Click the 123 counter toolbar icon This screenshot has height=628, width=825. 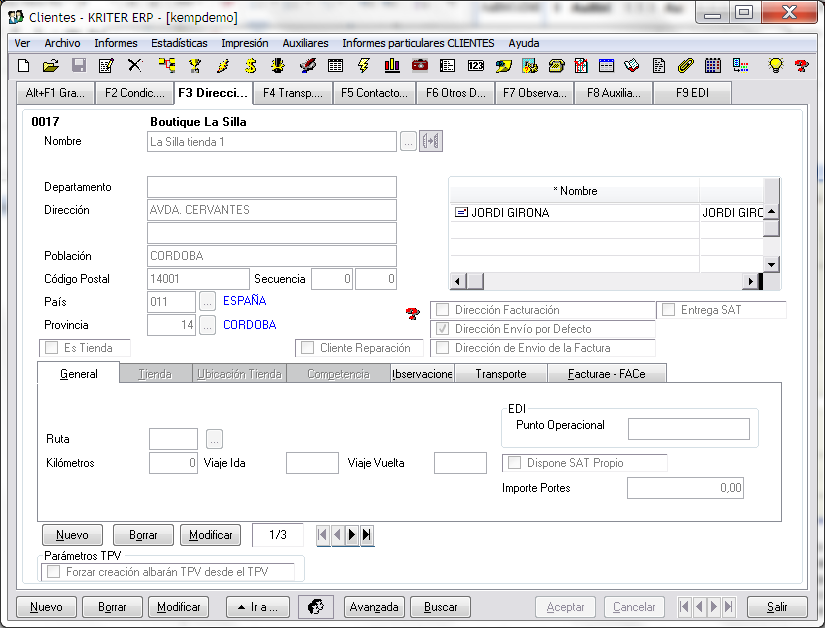pos(476,66)
